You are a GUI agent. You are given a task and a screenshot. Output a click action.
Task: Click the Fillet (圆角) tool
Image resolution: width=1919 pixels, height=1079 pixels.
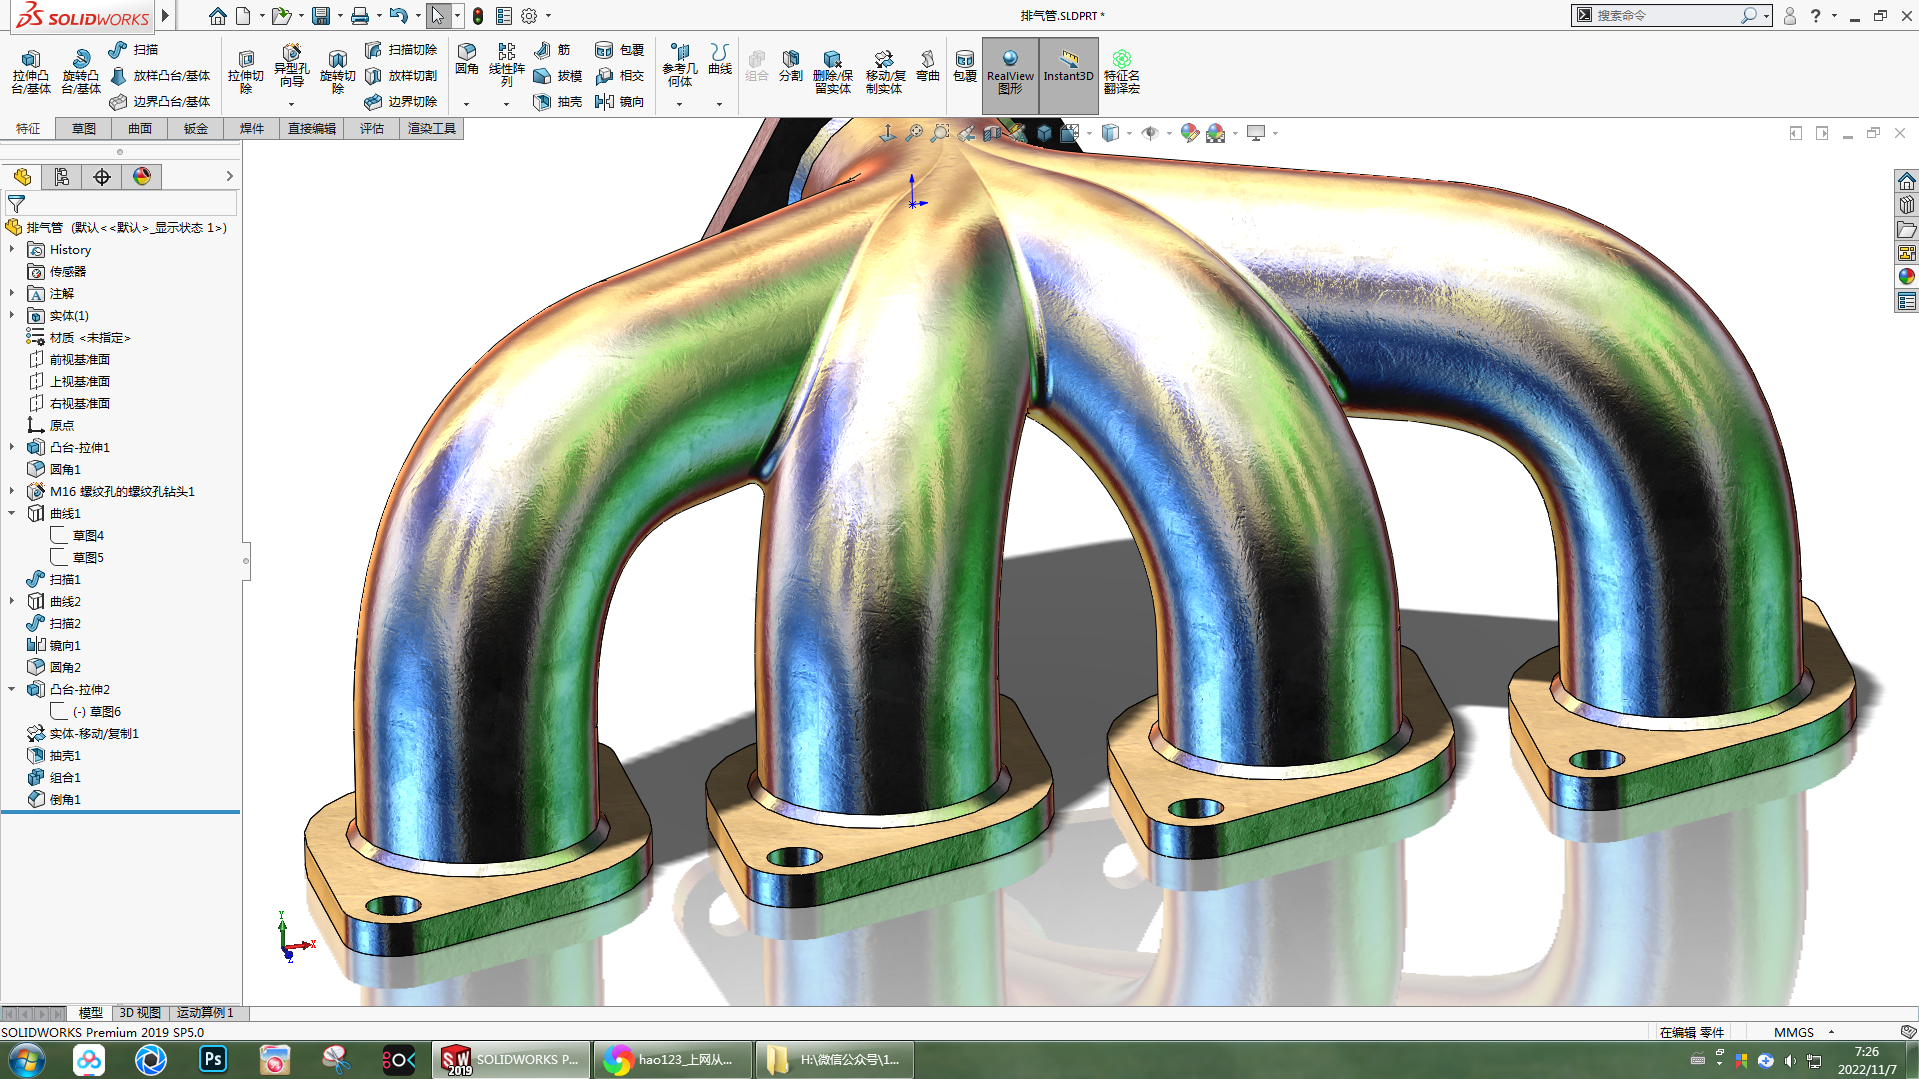click(x=467, y=60)
